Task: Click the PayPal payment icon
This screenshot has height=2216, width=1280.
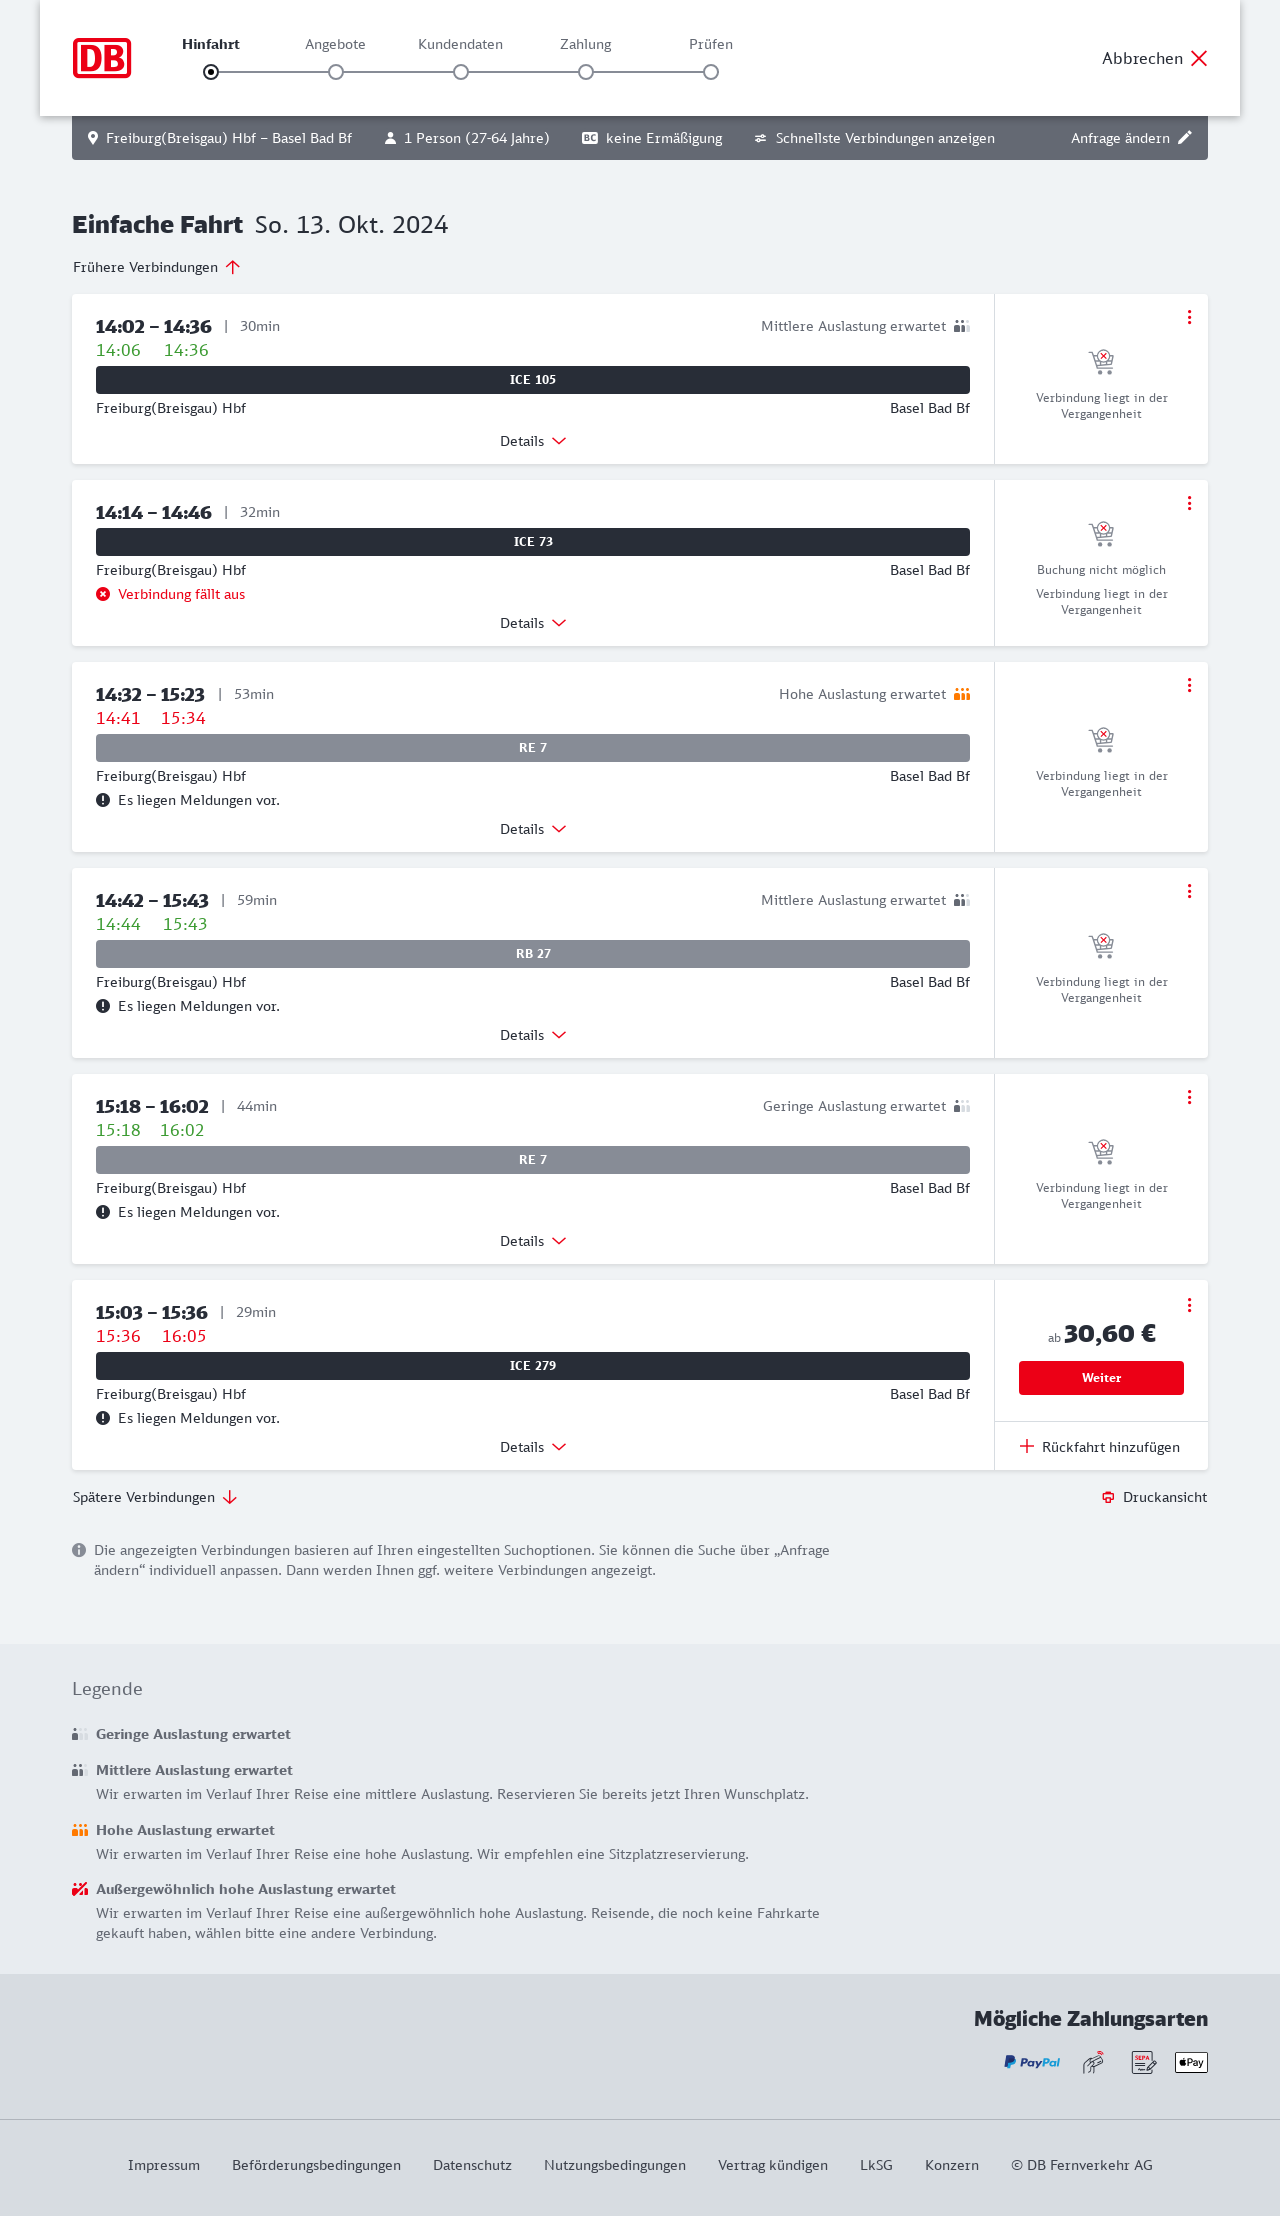Action: [1032, 2062]
